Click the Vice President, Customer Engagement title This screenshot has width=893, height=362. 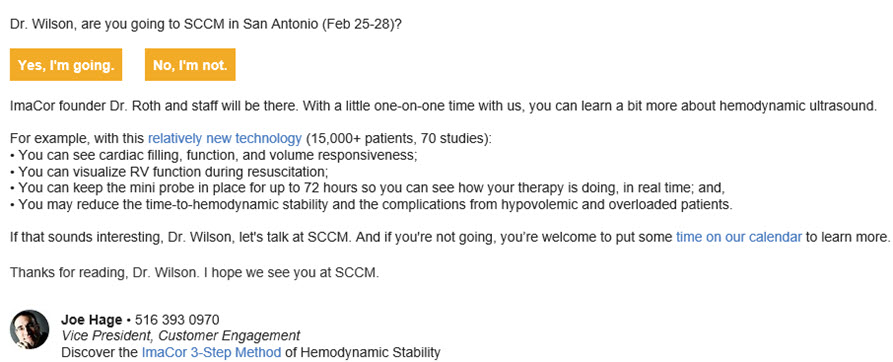coord(181,336)
